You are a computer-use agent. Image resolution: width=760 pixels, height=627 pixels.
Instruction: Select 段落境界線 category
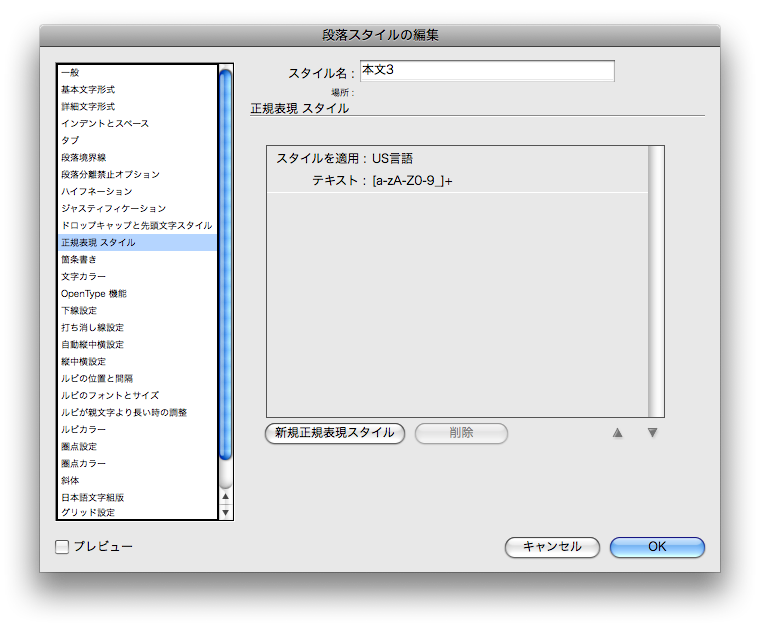(x=138, y=157)
